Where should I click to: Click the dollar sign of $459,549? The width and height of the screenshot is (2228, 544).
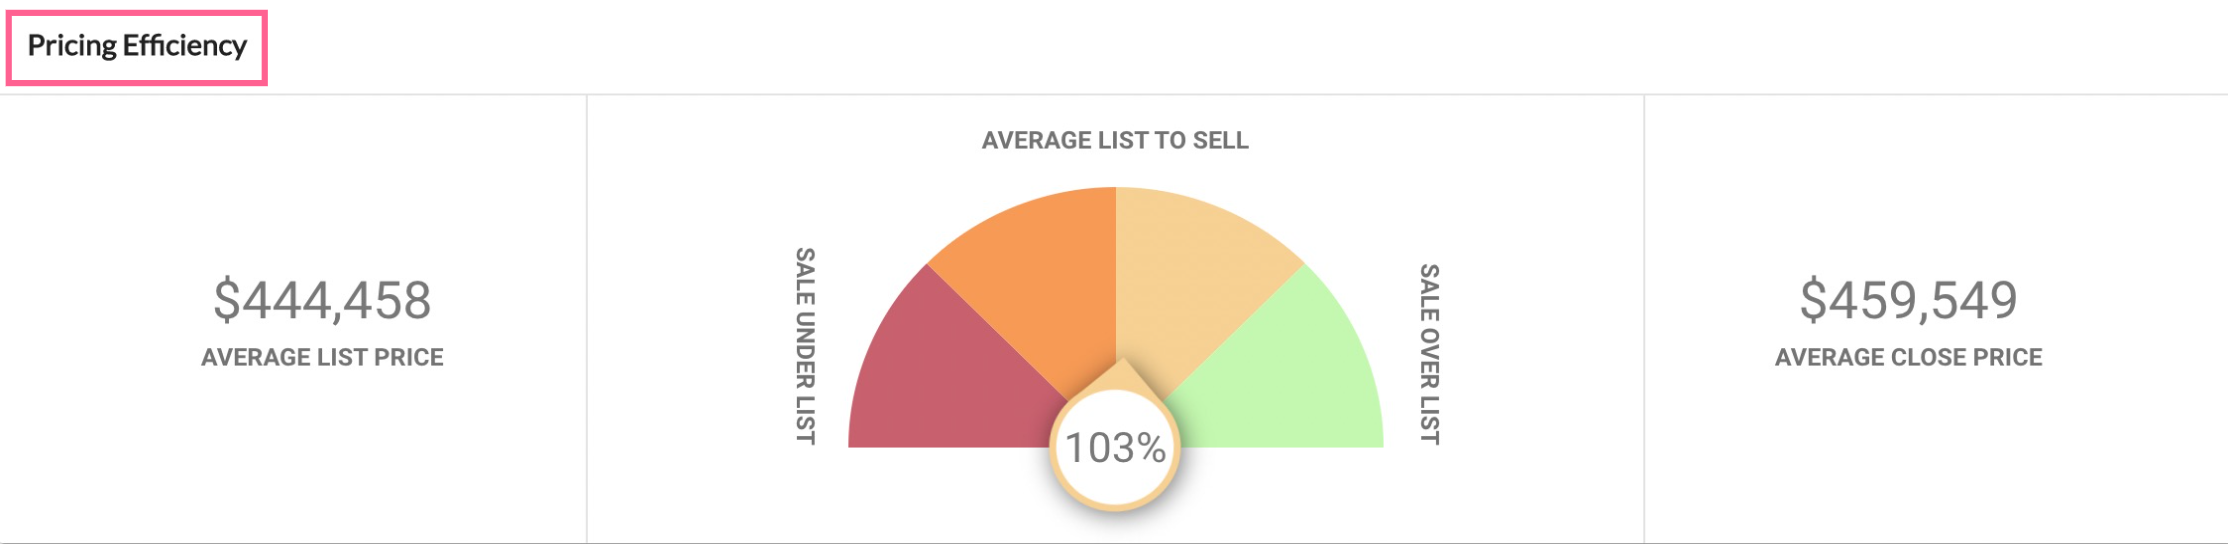click(x=1813, y=300)
